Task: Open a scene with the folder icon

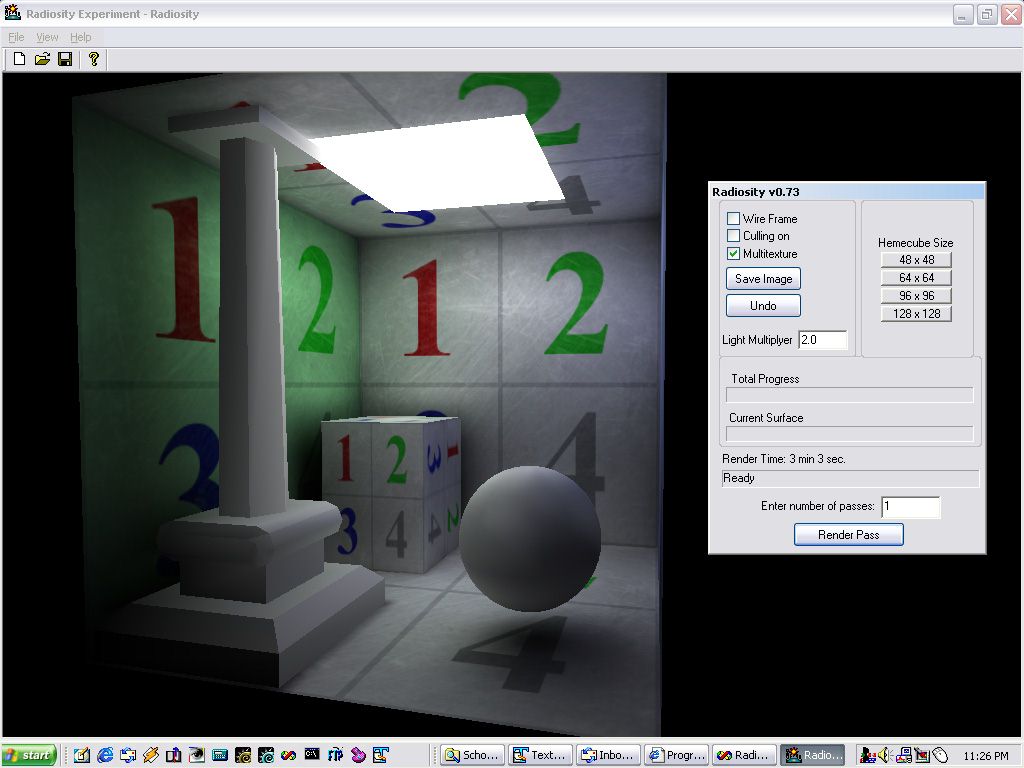Action: coord(42,59)
